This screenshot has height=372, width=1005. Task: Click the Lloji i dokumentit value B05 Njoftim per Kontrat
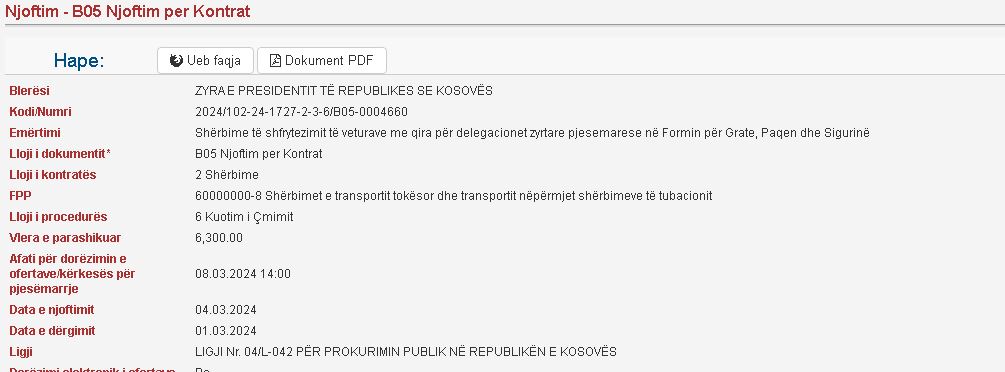tap(258, 154)
